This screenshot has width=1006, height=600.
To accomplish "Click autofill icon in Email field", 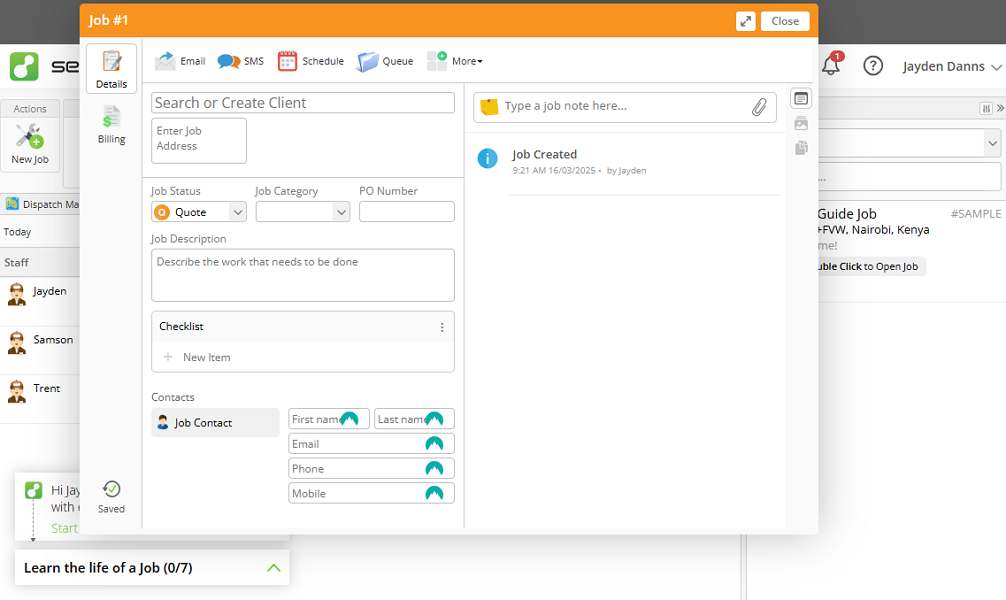I will click(x=434, y=443).
